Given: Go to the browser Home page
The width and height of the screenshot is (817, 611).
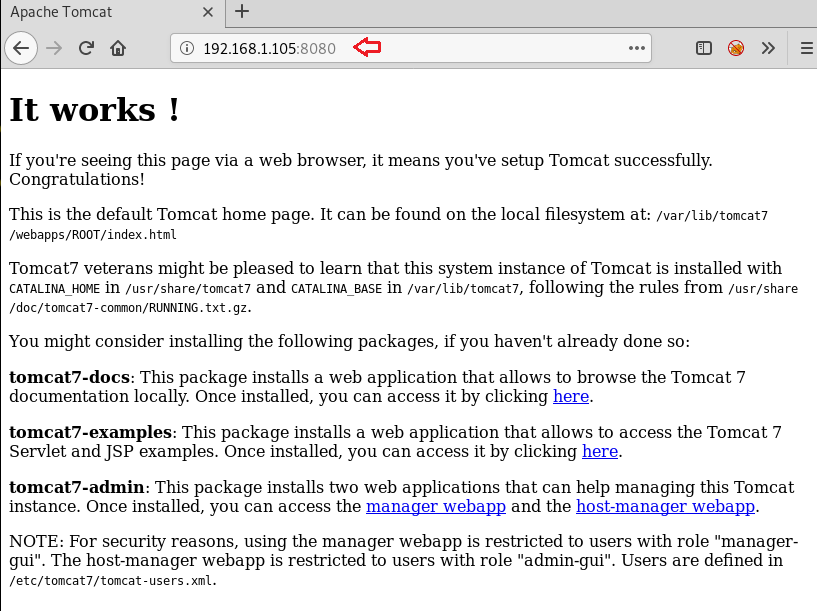Looking at the screenshot, I should [118, 48].
